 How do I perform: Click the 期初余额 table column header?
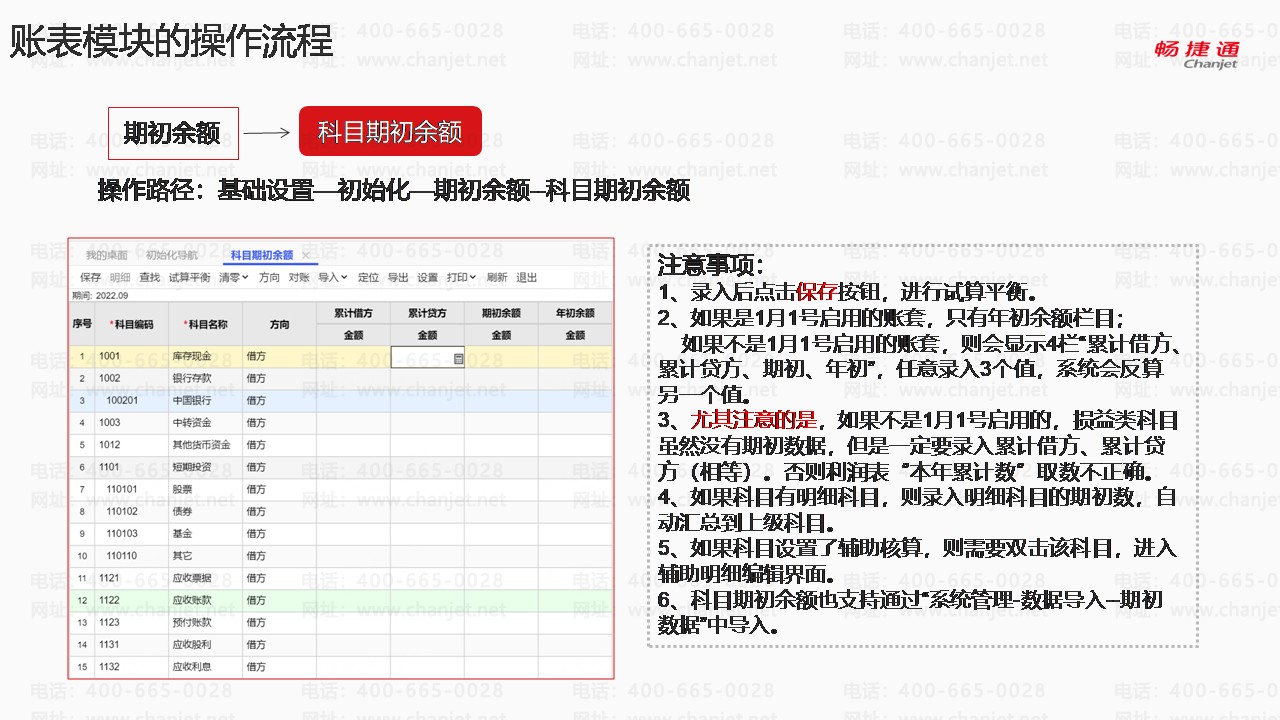tap(501, 313)
